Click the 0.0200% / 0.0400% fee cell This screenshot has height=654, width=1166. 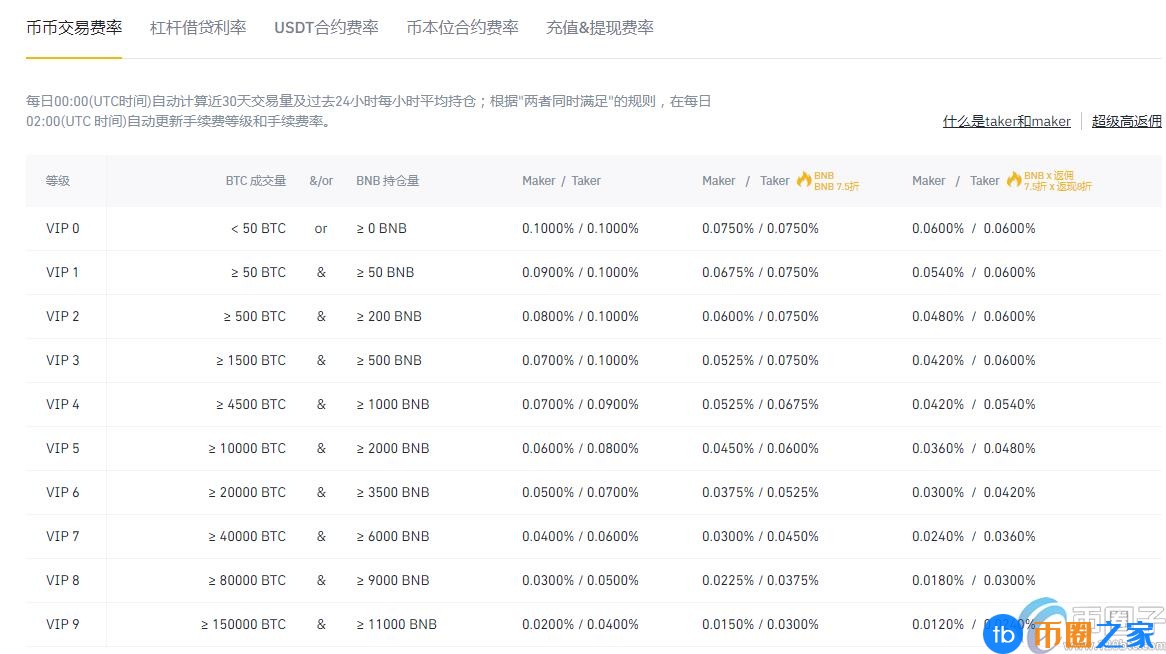[x=580, y=623]
